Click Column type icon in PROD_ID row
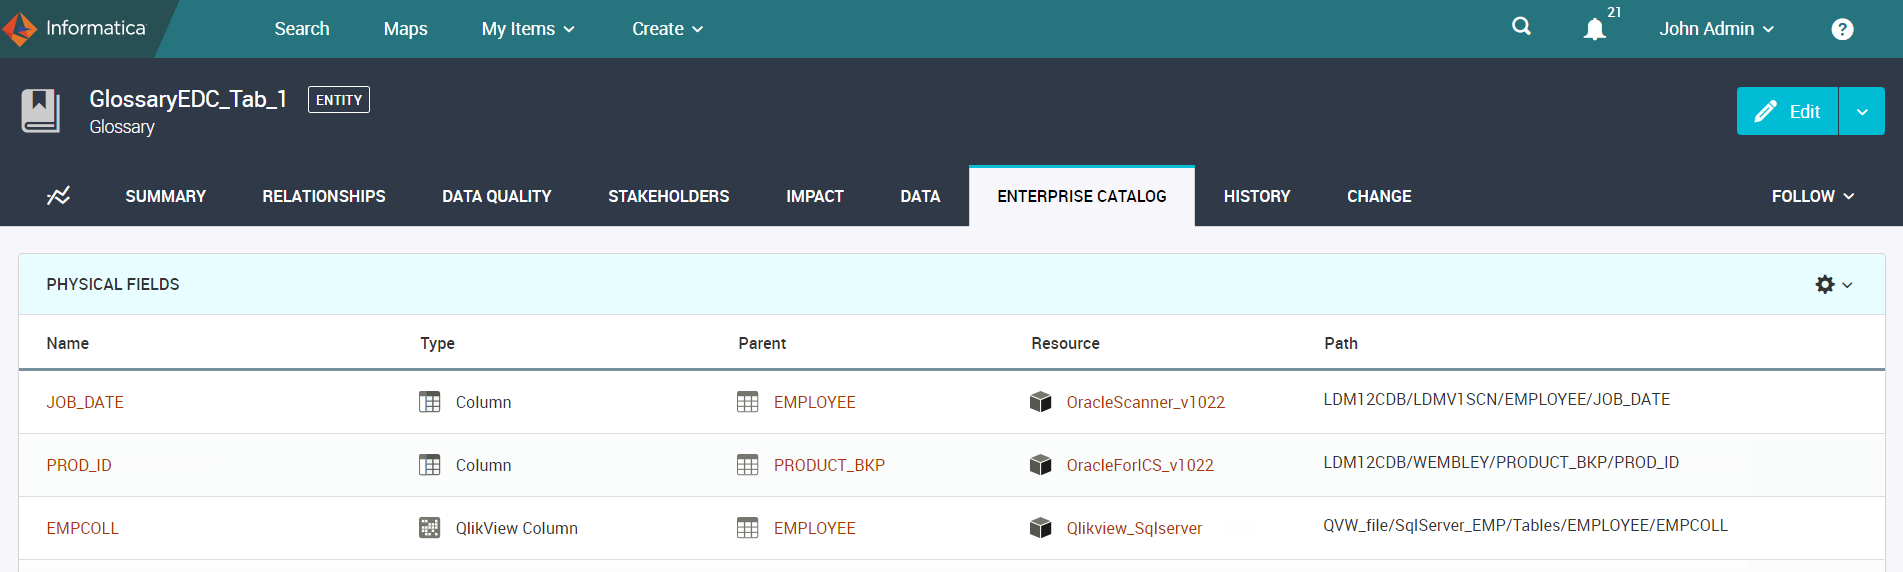 click(x=429, y=465)
